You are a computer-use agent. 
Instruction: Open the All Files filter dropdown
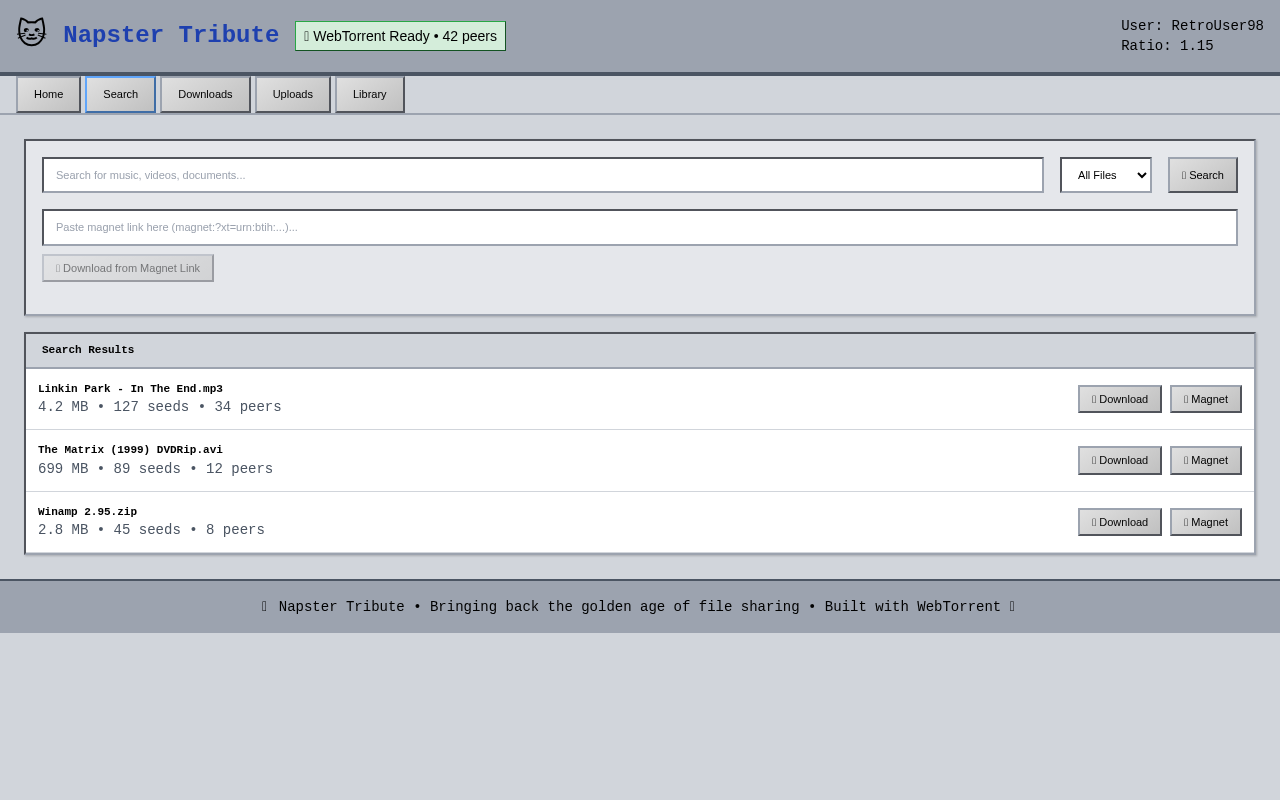coord(1105,174)
